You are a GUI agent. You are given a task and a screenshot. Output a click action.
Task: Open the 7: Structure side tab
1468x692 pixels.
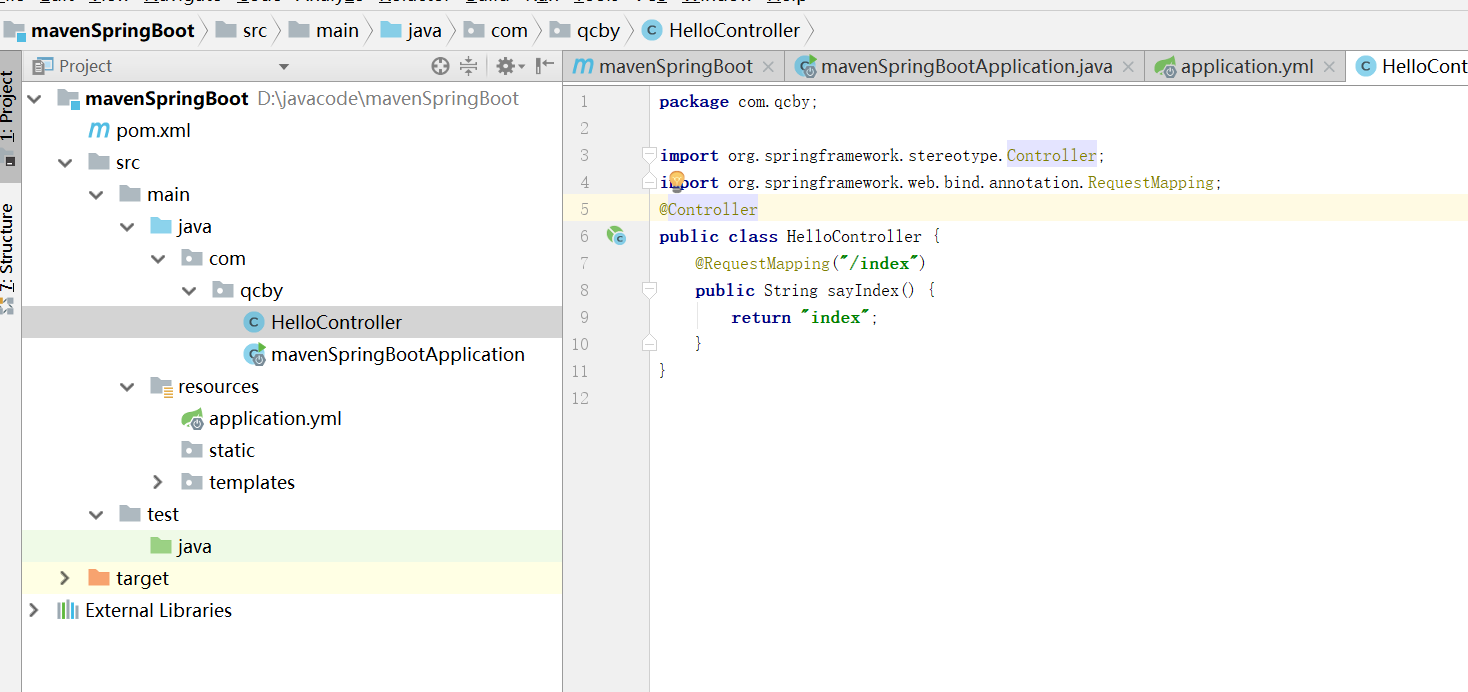(x=9, y=258)
